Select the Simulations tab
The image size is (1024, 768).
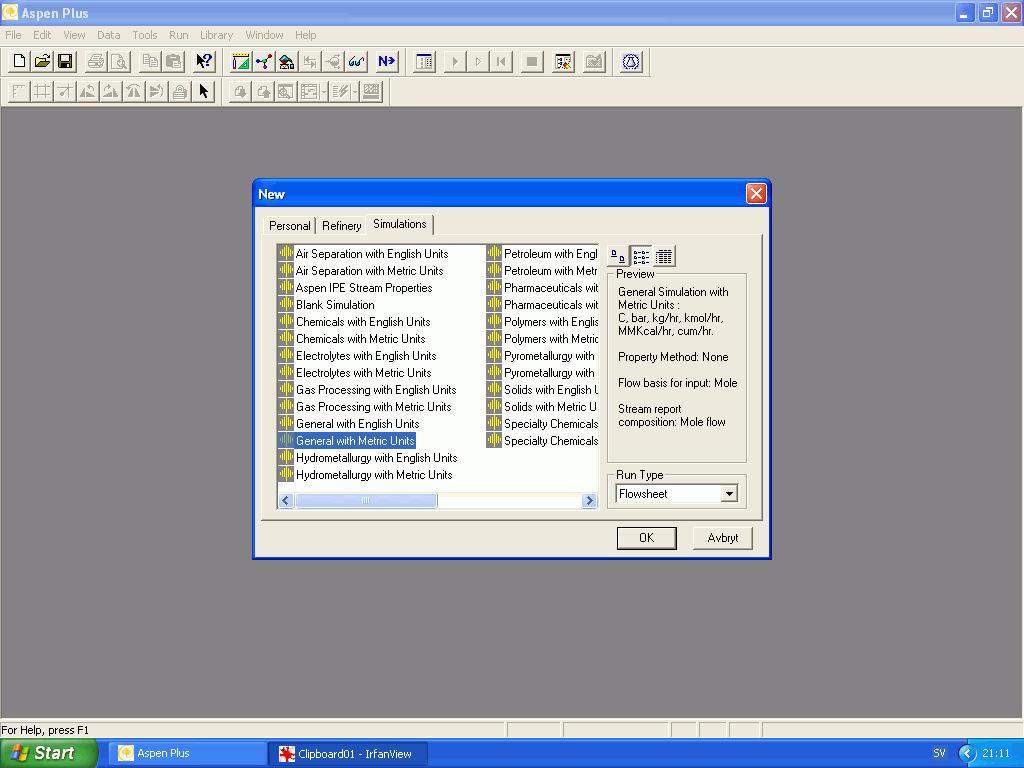400,224
